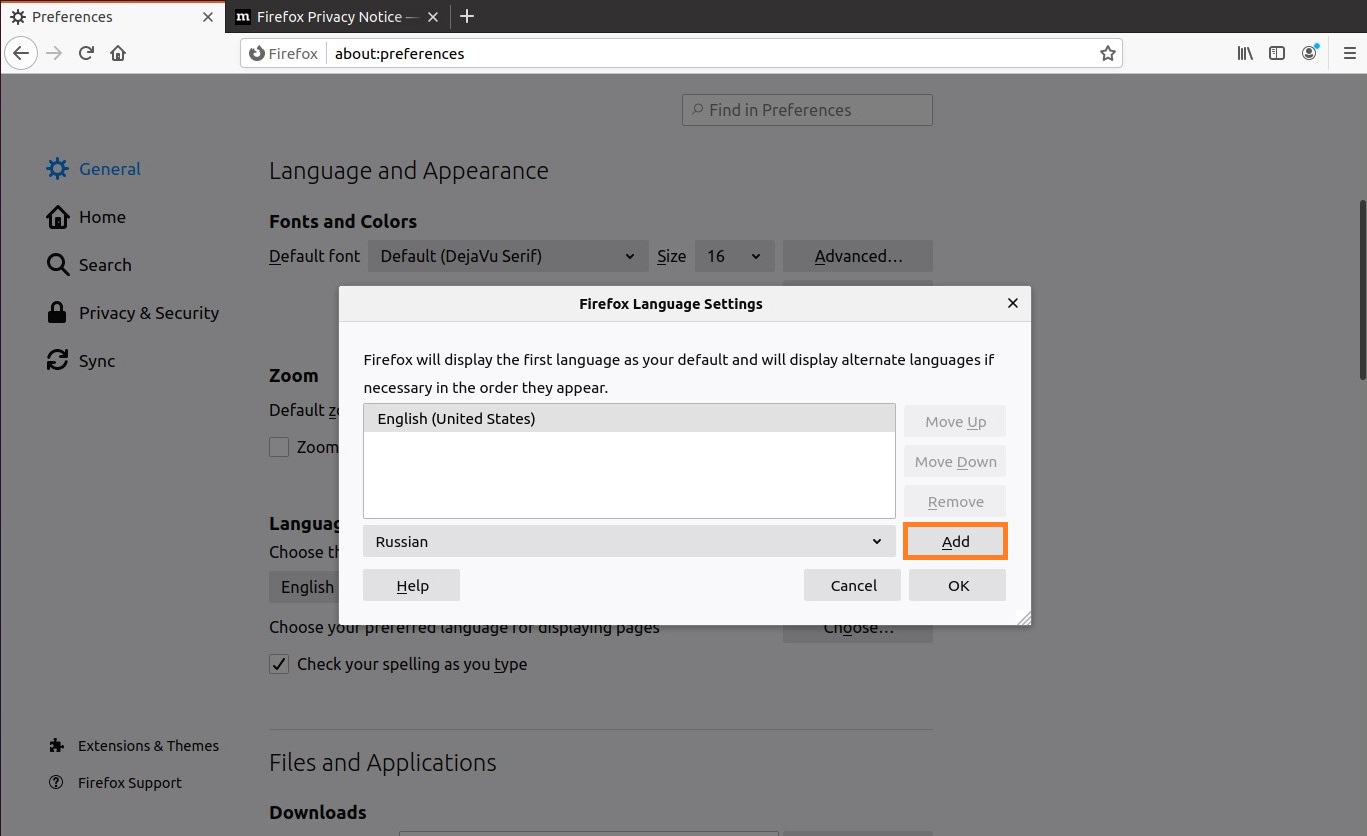Bookmark this page with the star icon
Viewport: 1367px width, 836px height.
(1107, 54)
